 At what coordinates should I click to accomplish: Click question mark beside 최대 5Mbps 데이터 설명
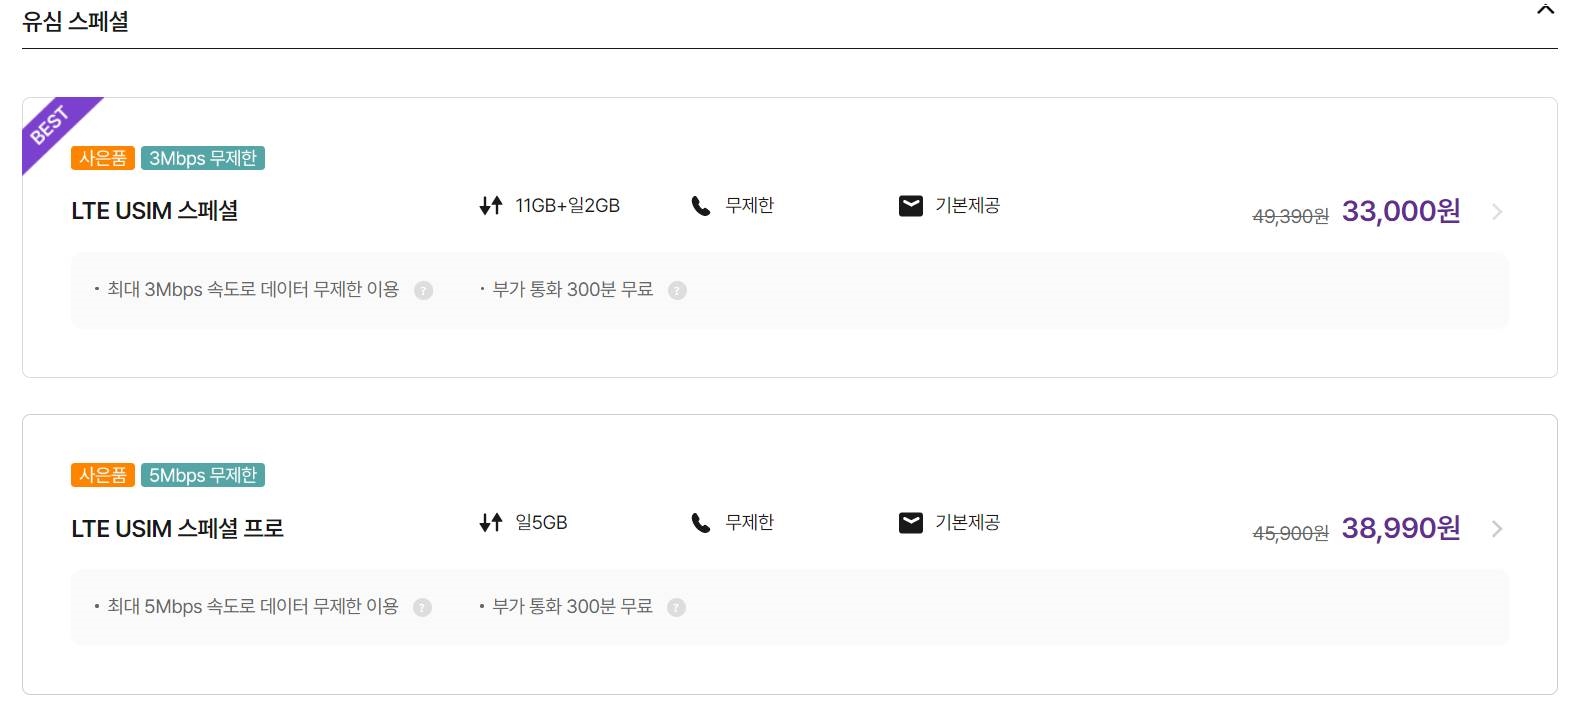(x=423, y=607)
